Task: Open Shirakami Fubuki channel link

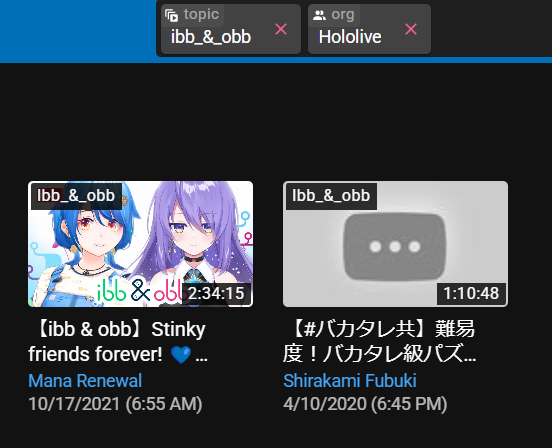Action: click(x=350, y=381)
